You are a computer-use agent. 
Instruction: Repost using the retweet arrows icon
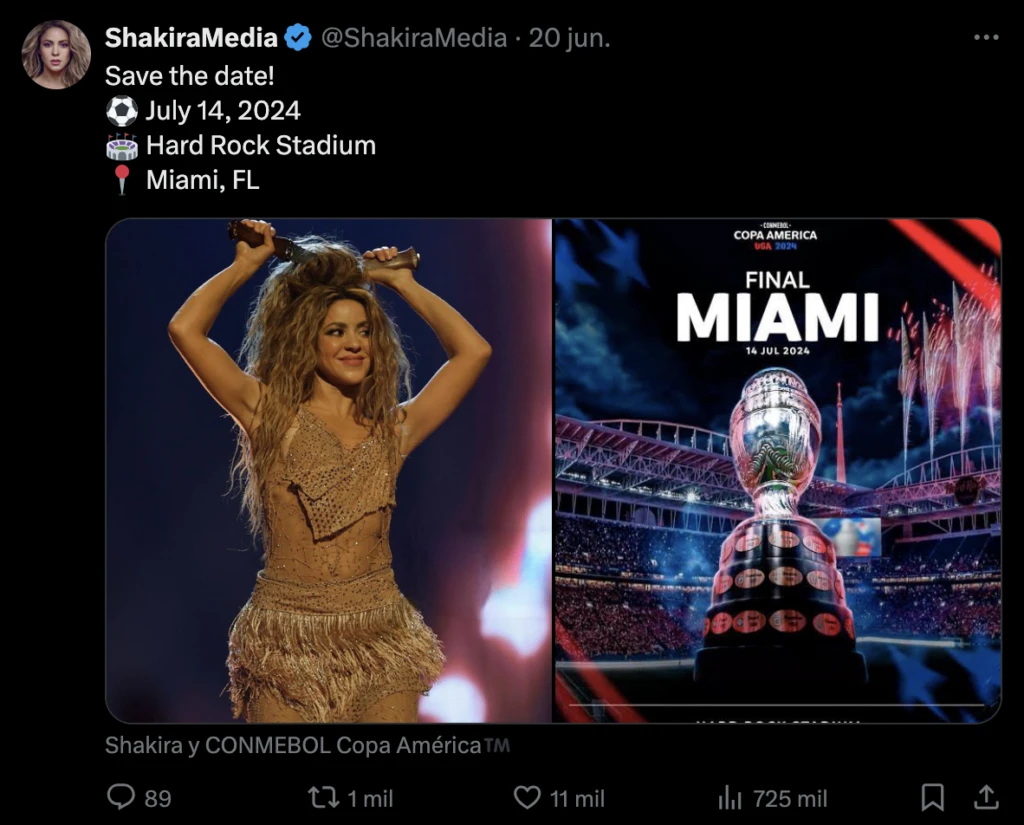point(322,797)
